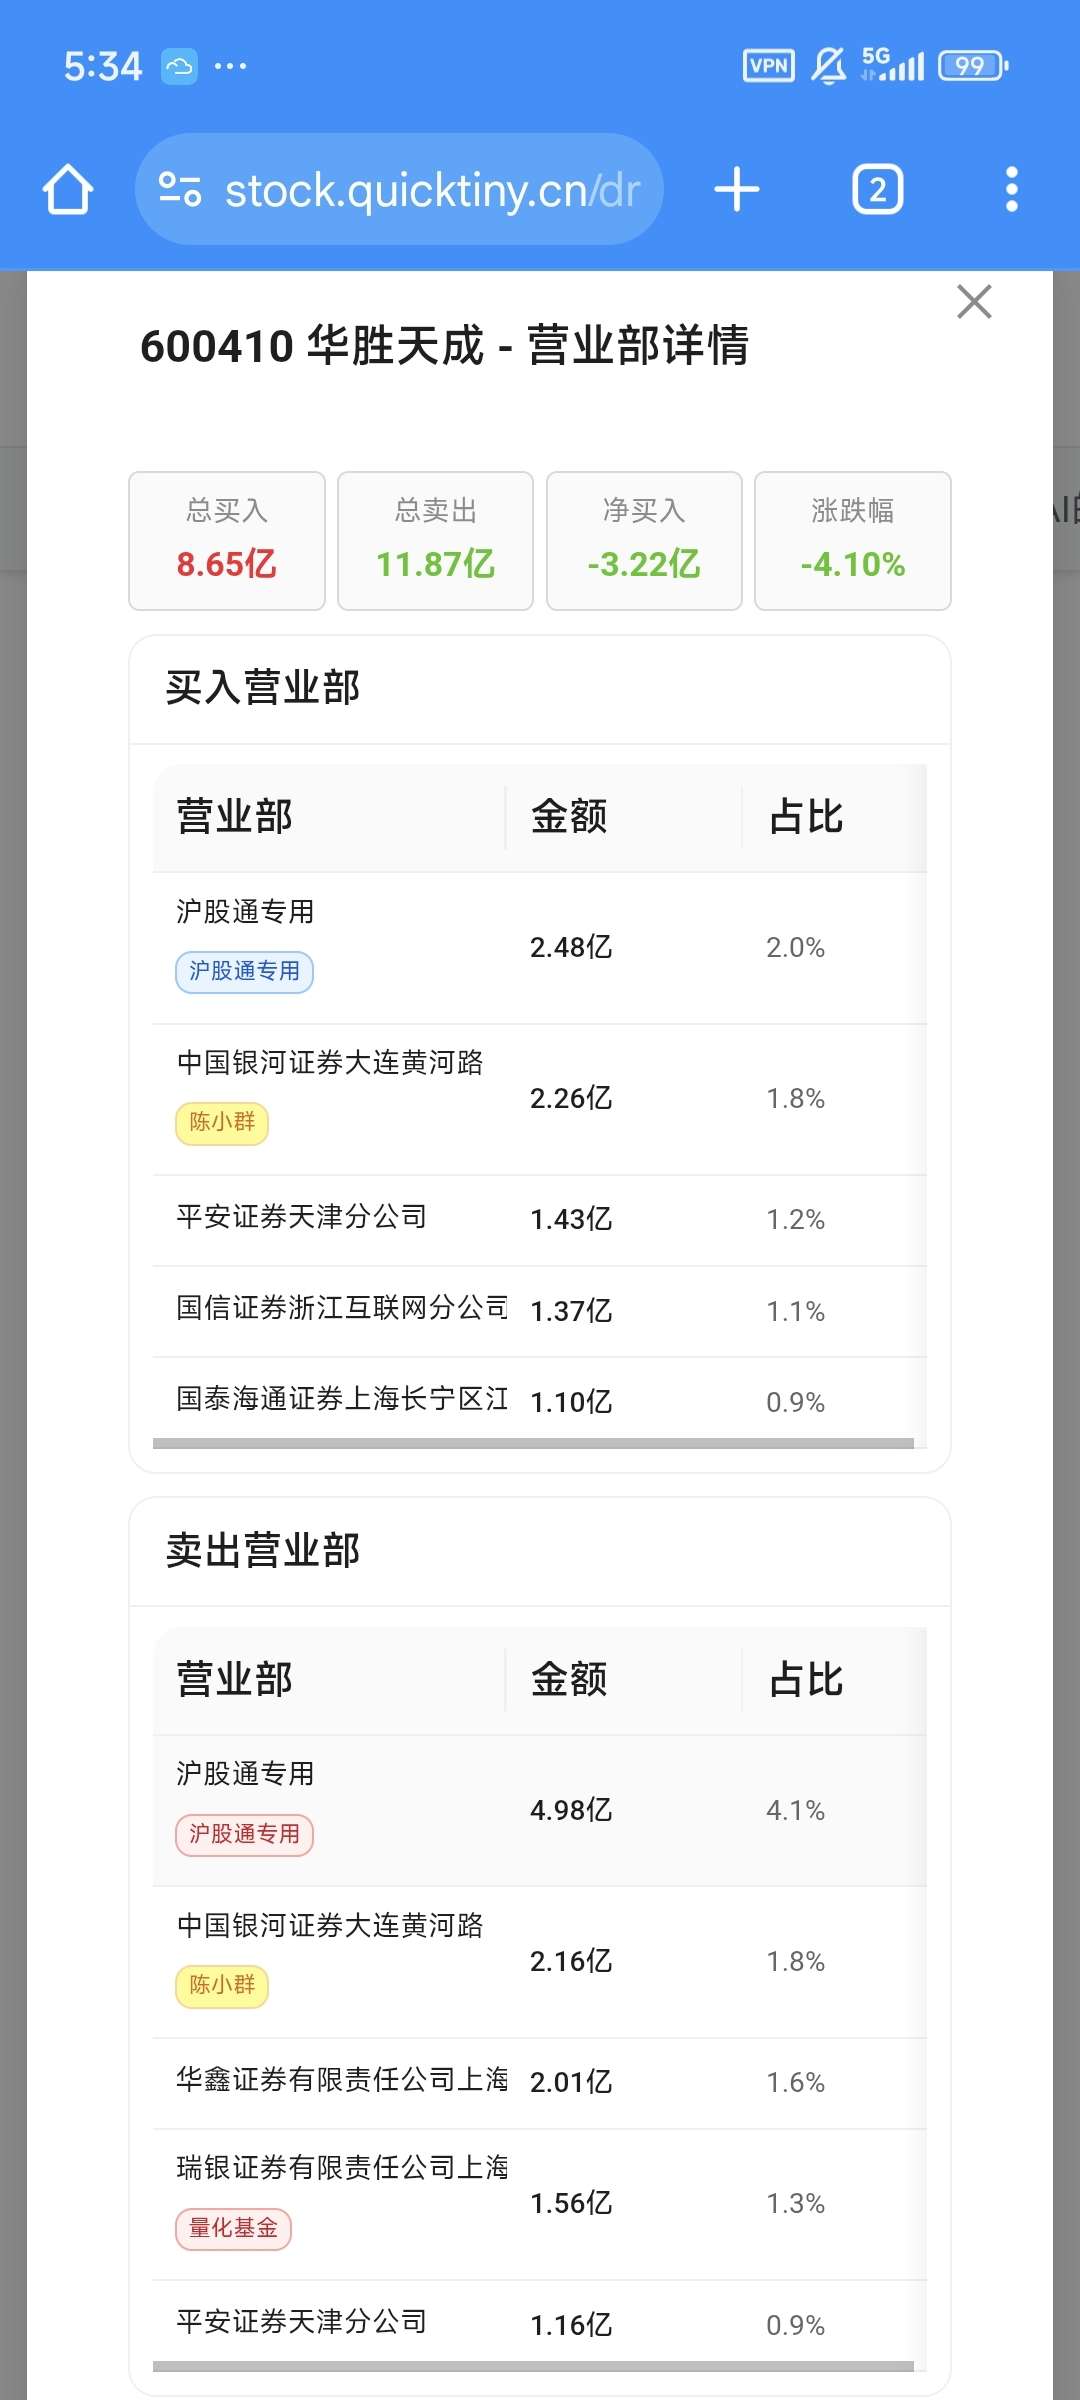
Task: Tap the site settings icon in address bar
Action: pyautogui.click(x=180, y=189)
